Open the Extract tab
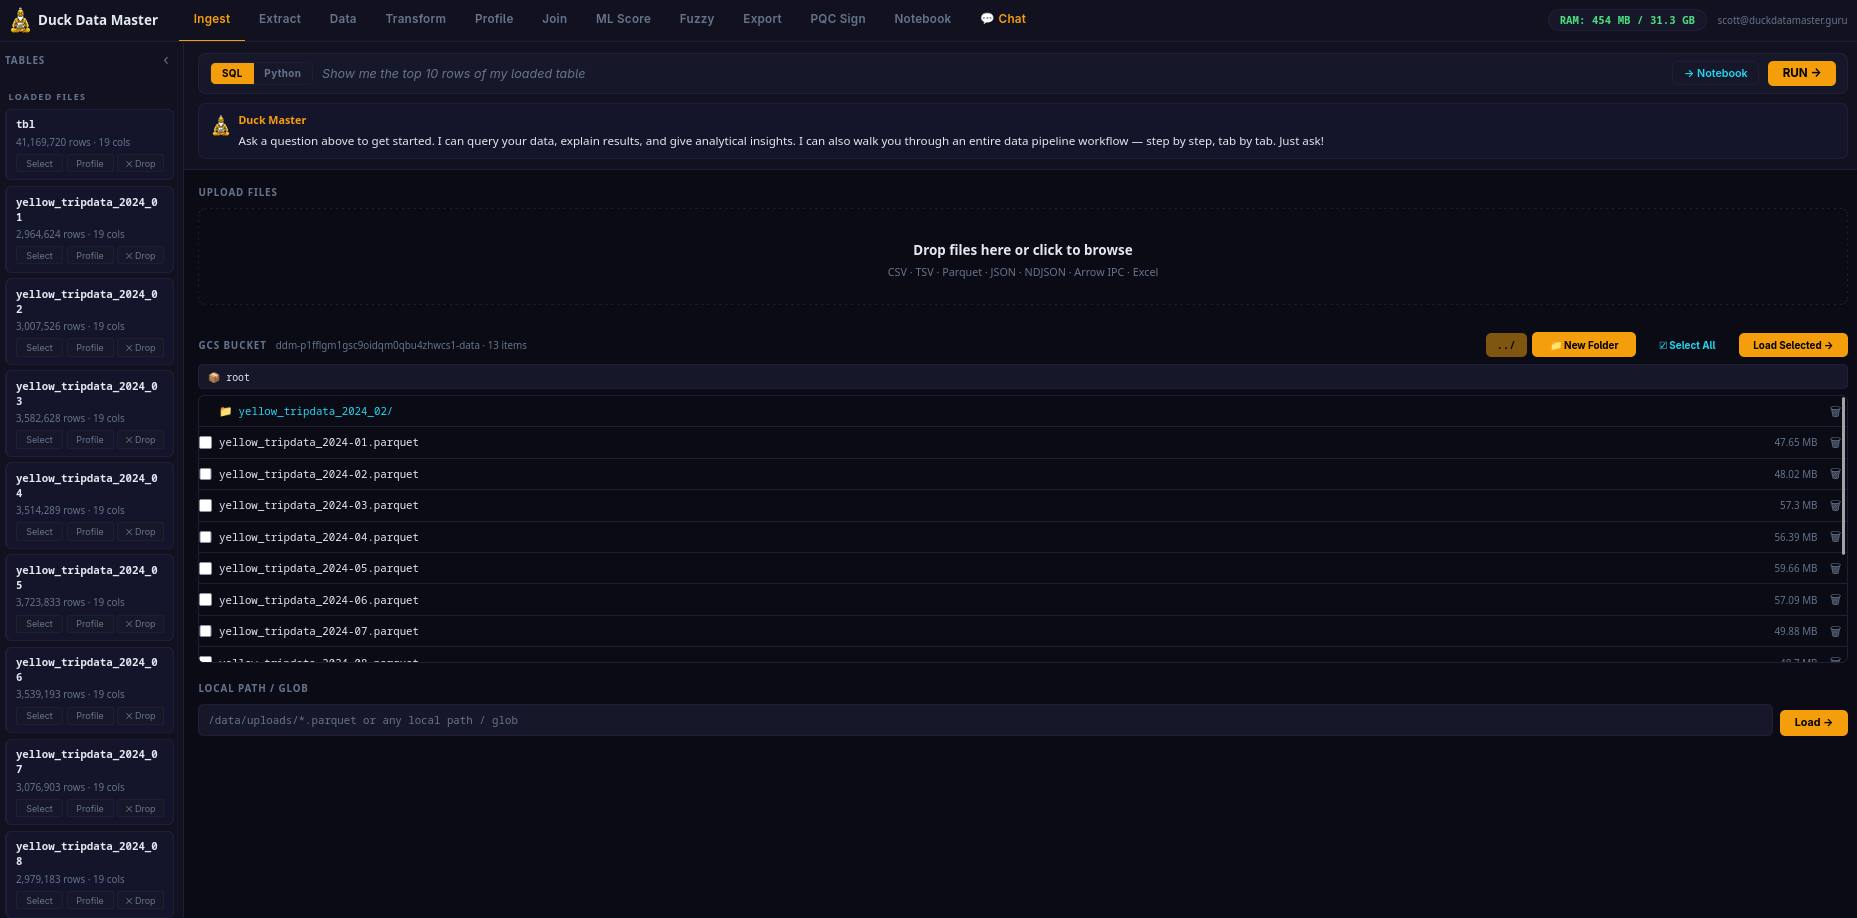Screen dimensions: 1857x918 (x=280, y=19)
